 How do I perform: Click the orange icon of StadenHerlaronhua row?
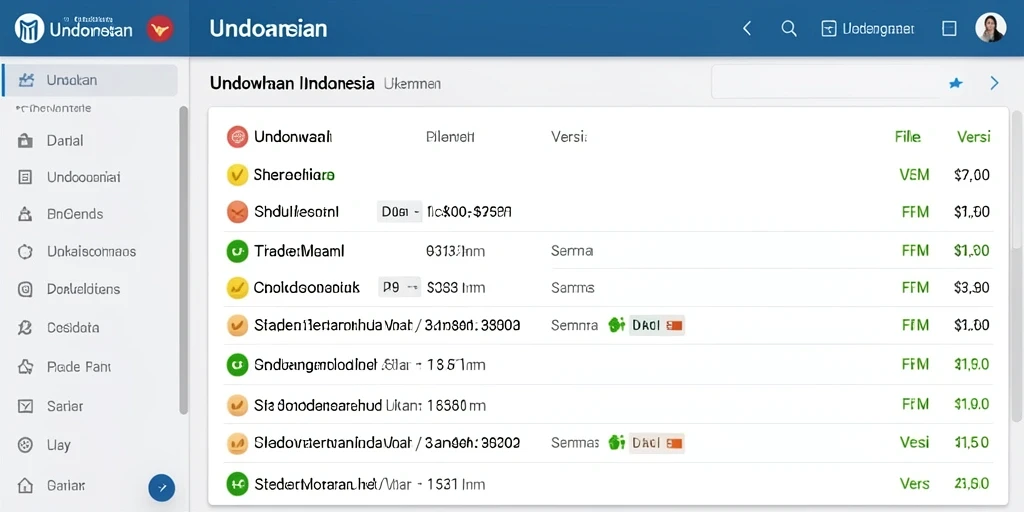point(237,325)
